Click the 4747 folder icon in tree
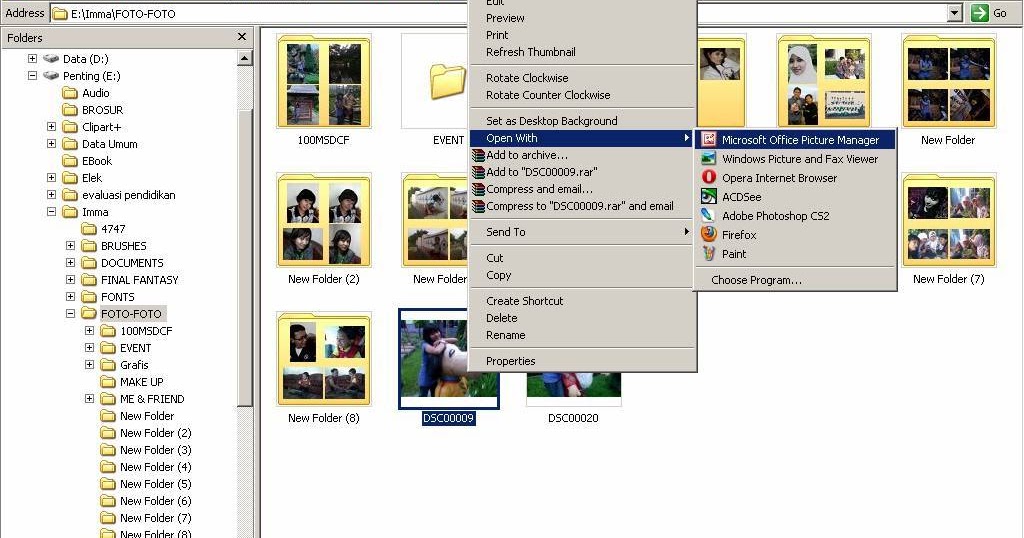The height and width of the screenshot is (538, 1024). 89,229
